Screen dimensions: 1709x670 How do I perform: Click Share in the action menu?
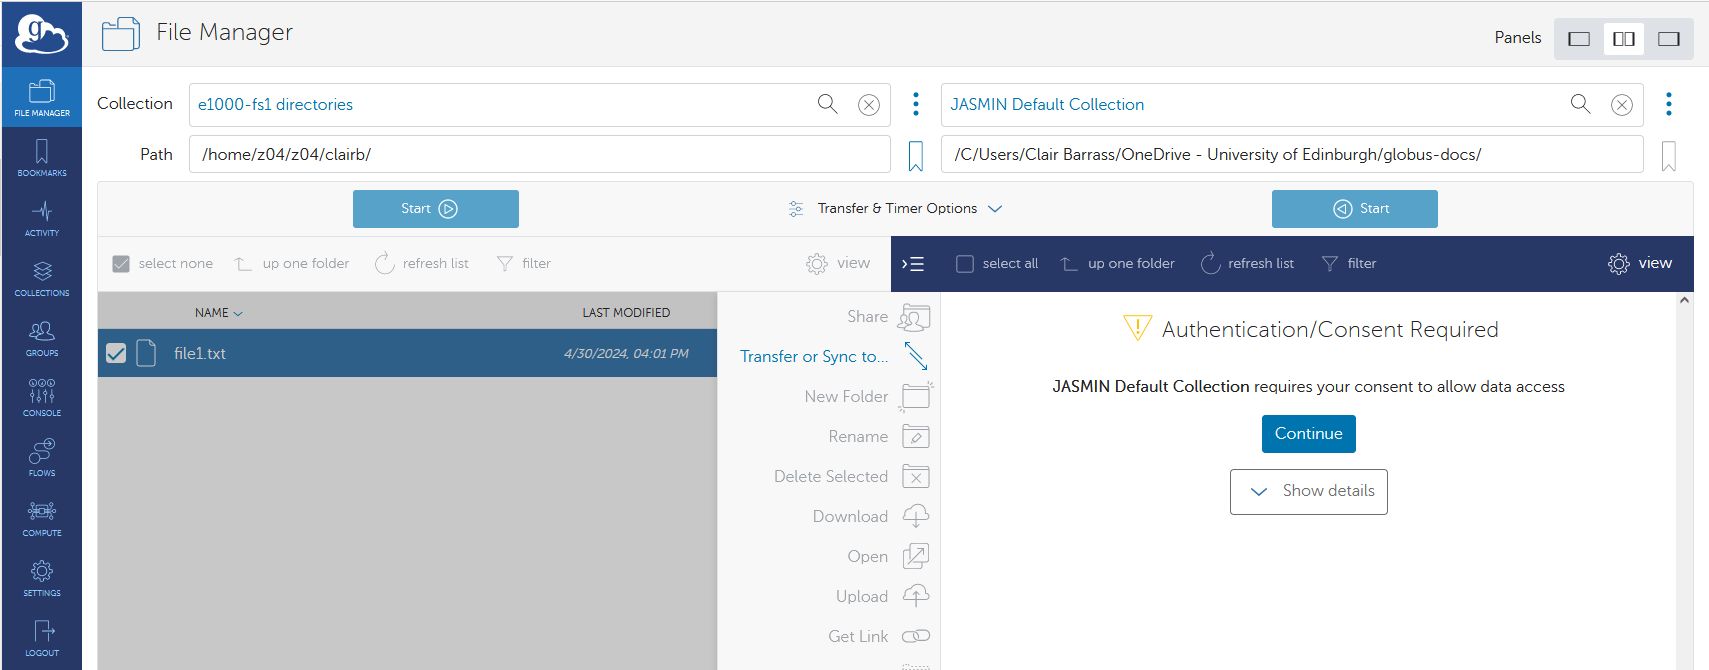(x=888, y=317)
